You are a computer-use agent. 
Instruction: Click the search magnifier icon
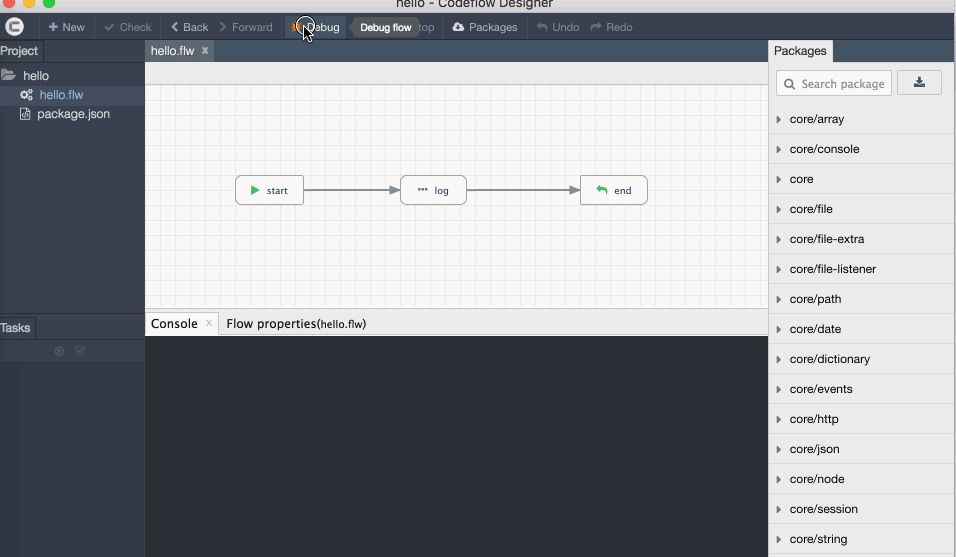pos(789,84)
